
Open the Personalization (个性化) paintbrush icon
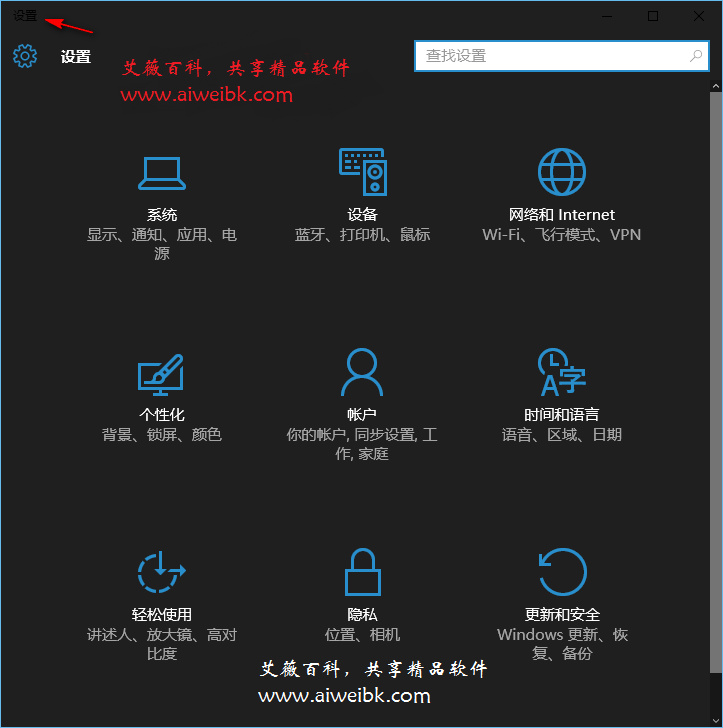coord(161,374)
